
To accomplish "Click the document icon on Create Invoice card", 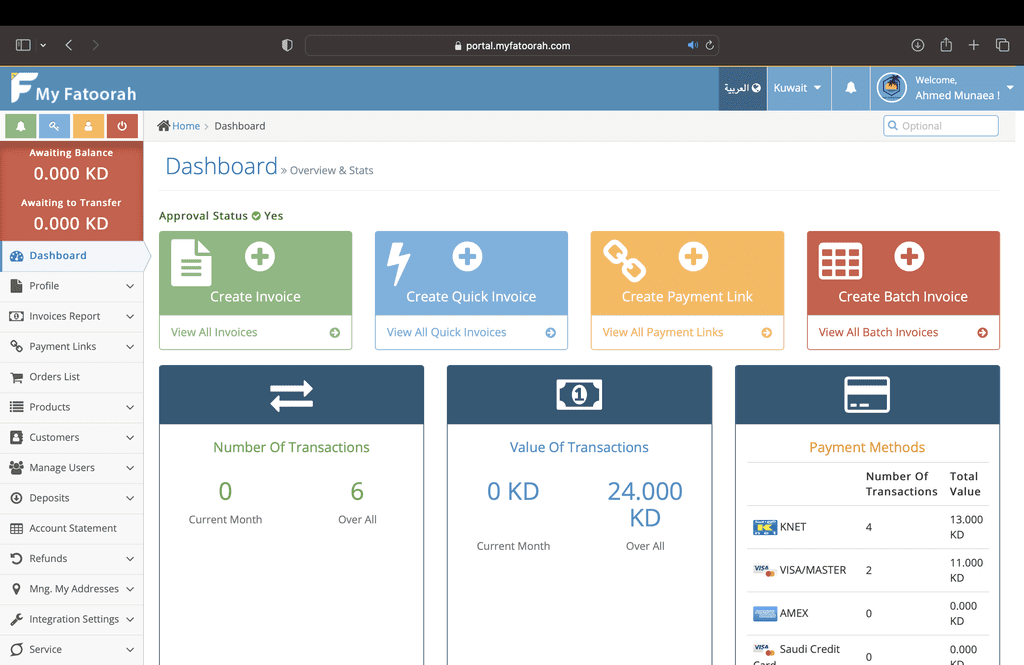I will pos(191,263).
